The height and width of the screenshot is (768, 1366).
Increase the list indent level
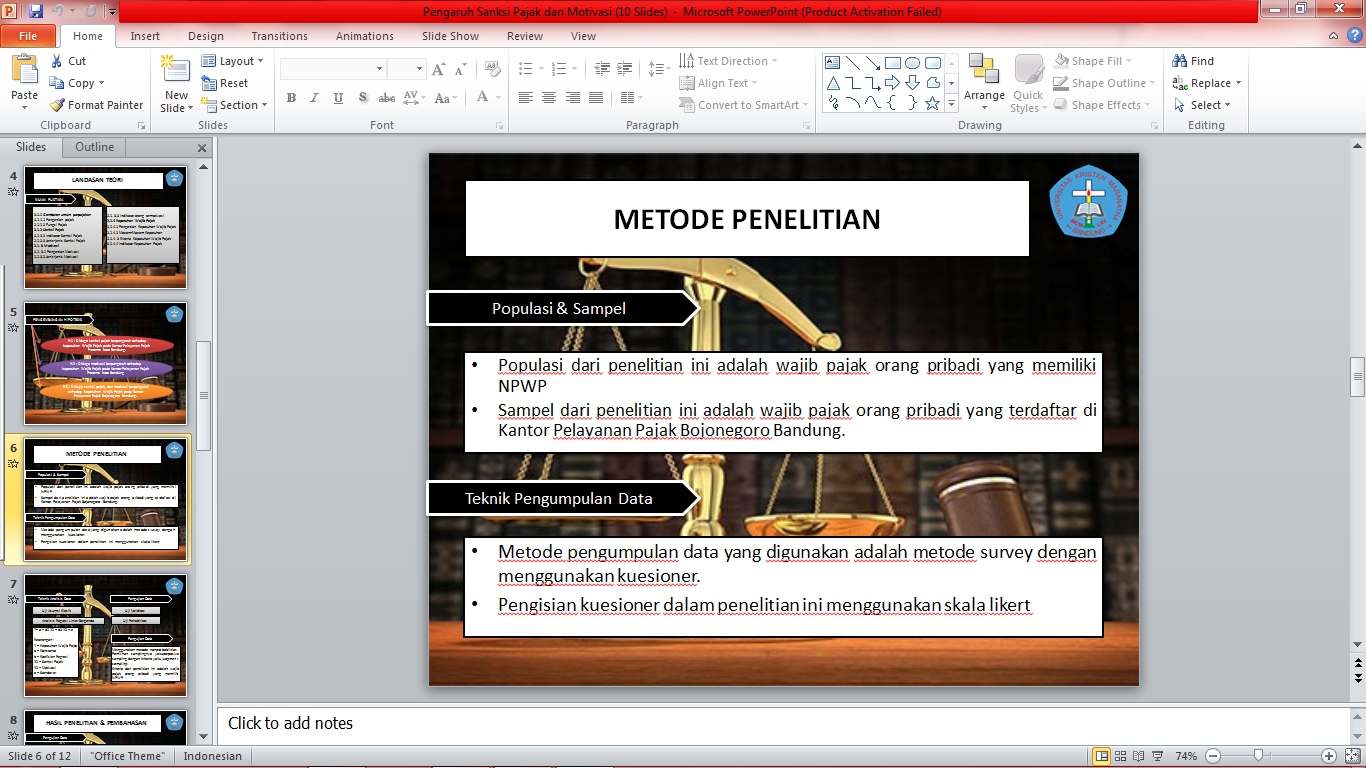pyautogui.click(x=626, y=69)
